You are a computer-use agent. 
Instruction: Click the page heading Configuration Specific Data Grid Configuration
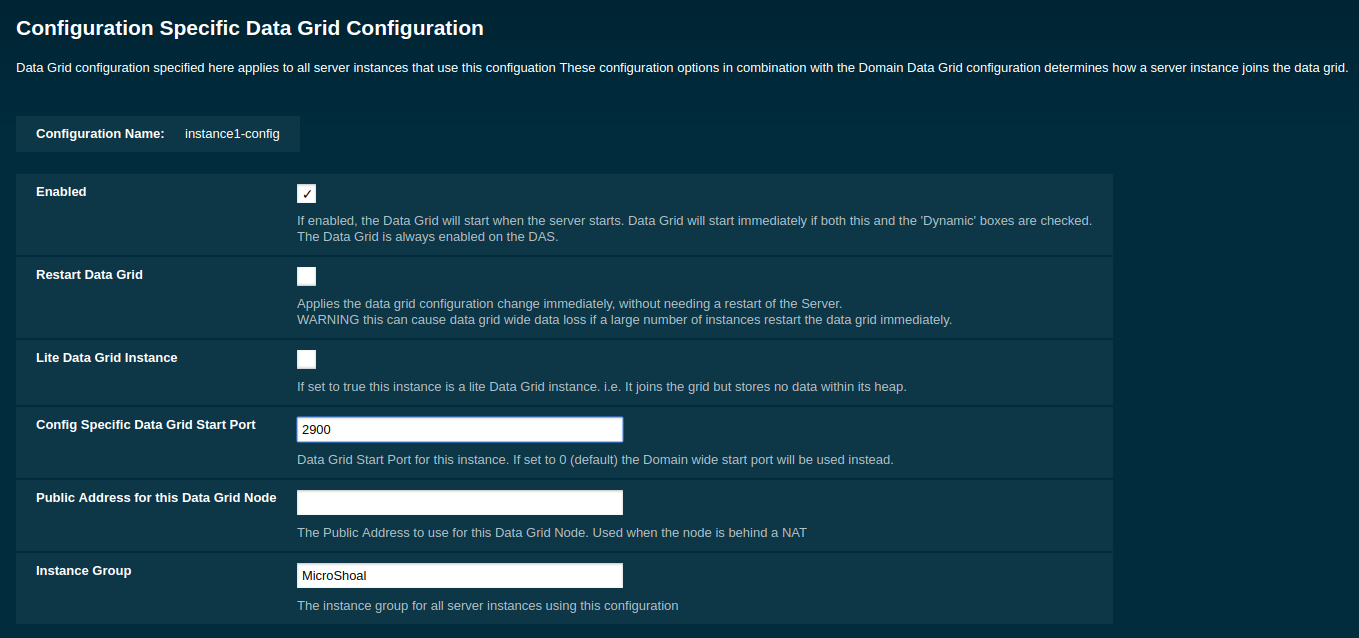click(x=249, y=28)
